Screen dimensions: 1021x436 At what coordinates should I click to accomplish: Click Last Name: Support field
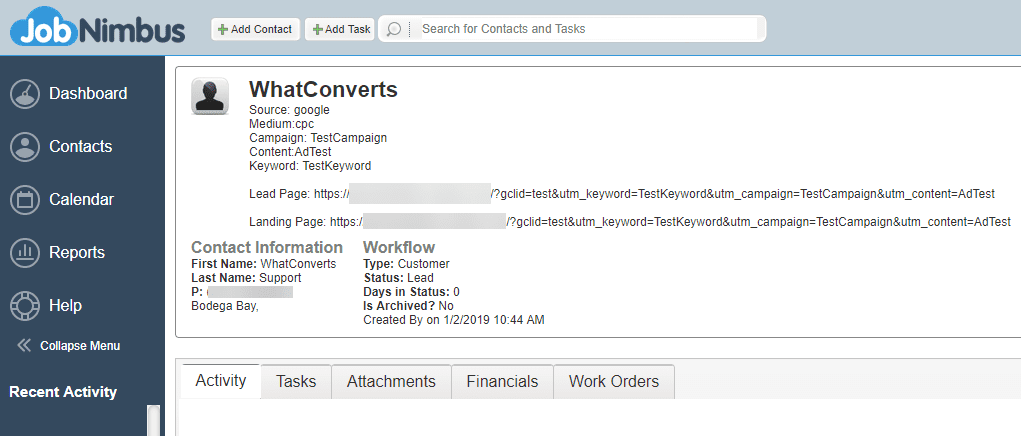(x=246, y=278)
